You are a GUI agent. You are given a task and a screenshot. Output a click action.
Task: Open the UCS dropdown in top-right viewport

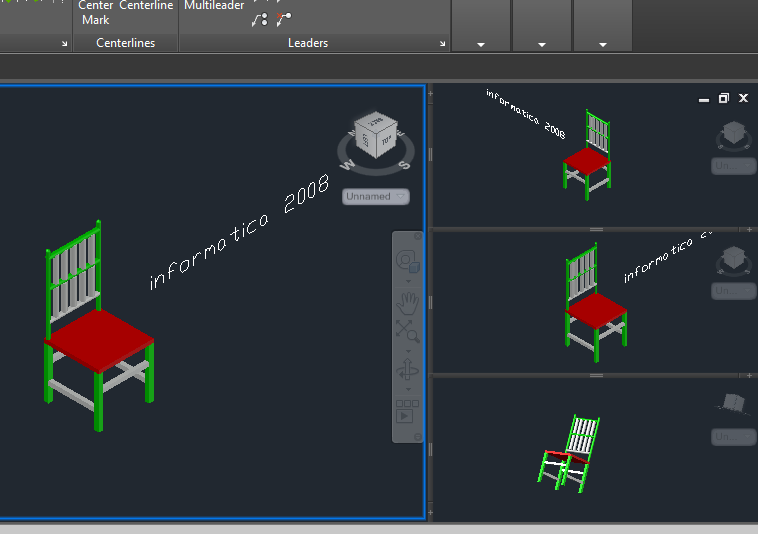pyautogui.click(x=733, y=166)
